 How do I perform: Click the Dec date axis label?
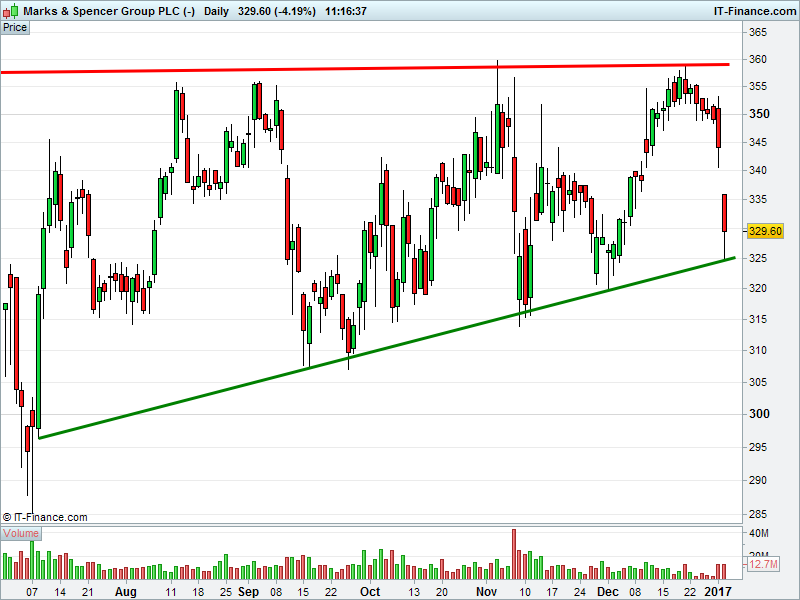click(x=608, y=592)
